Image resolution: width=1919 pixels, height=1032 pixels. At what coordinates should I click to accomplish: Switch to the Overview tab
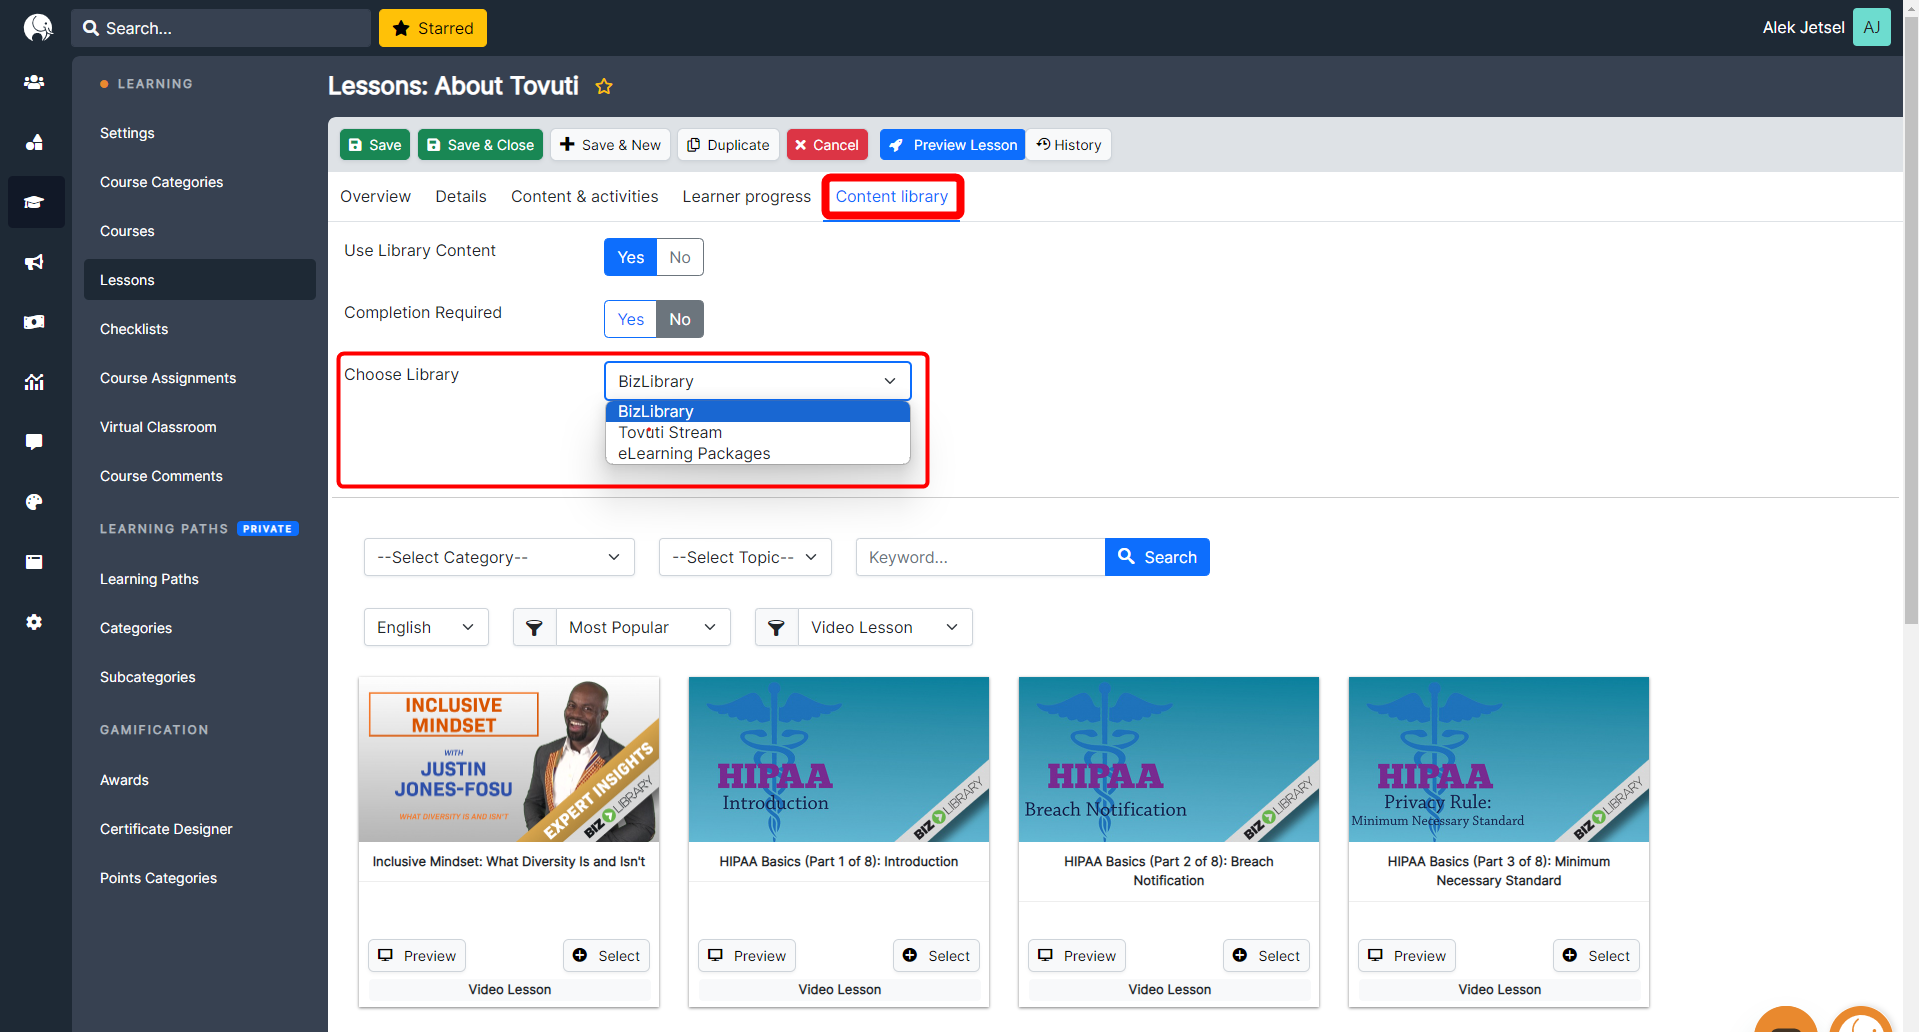tap(375, 197)
